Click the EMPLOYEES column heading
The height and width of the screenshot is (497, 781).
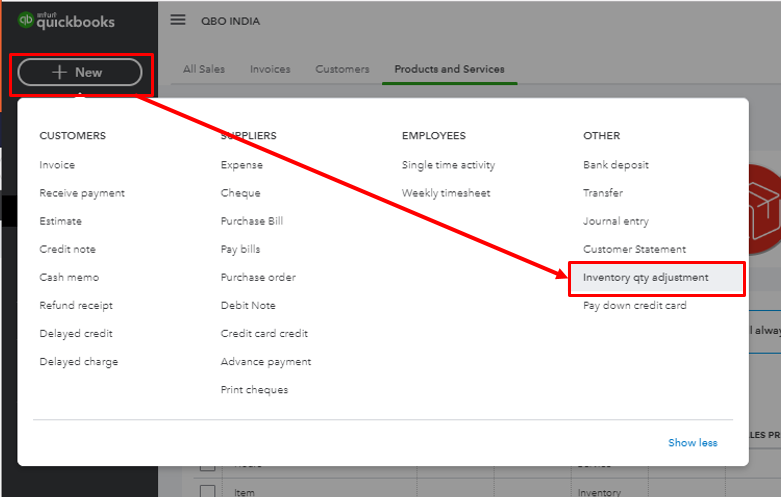[434, 136]
